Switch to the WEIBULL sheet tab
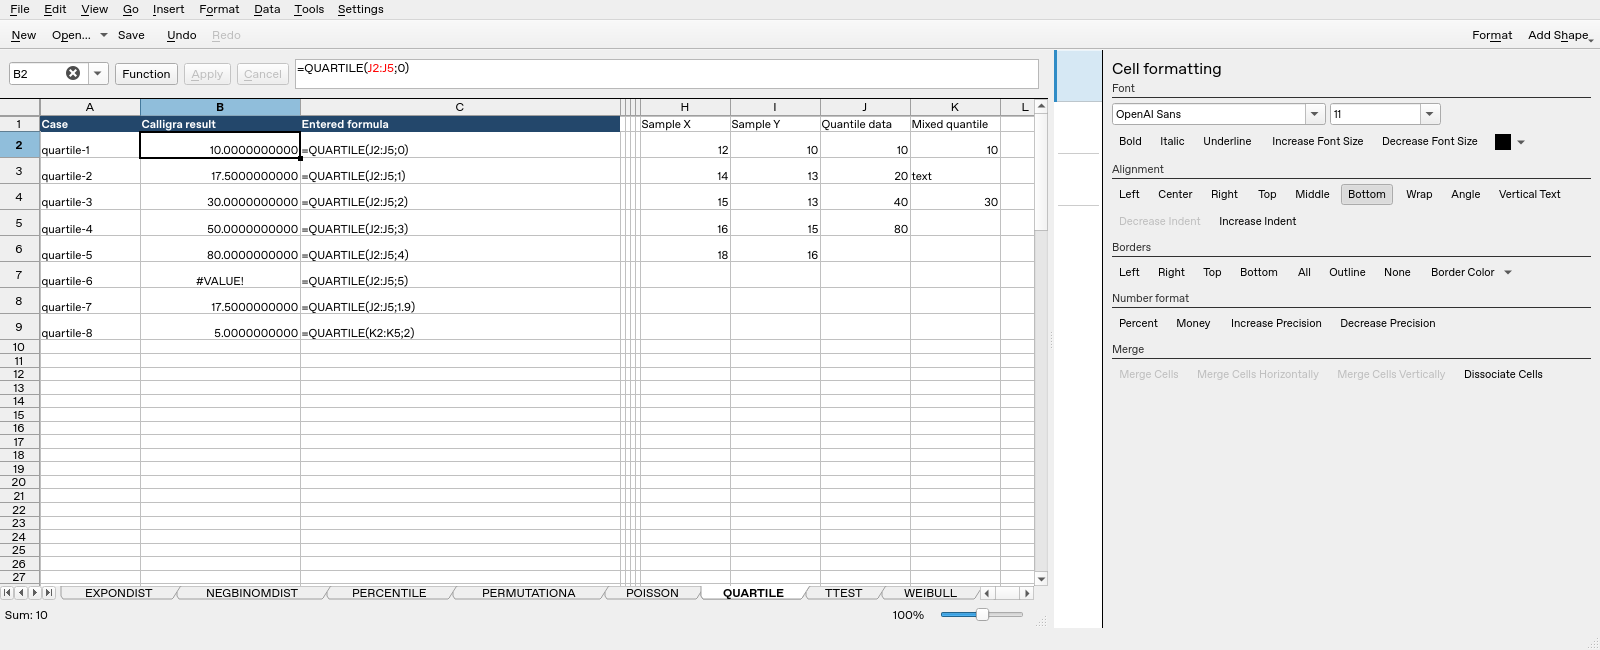 pos(930,593)
